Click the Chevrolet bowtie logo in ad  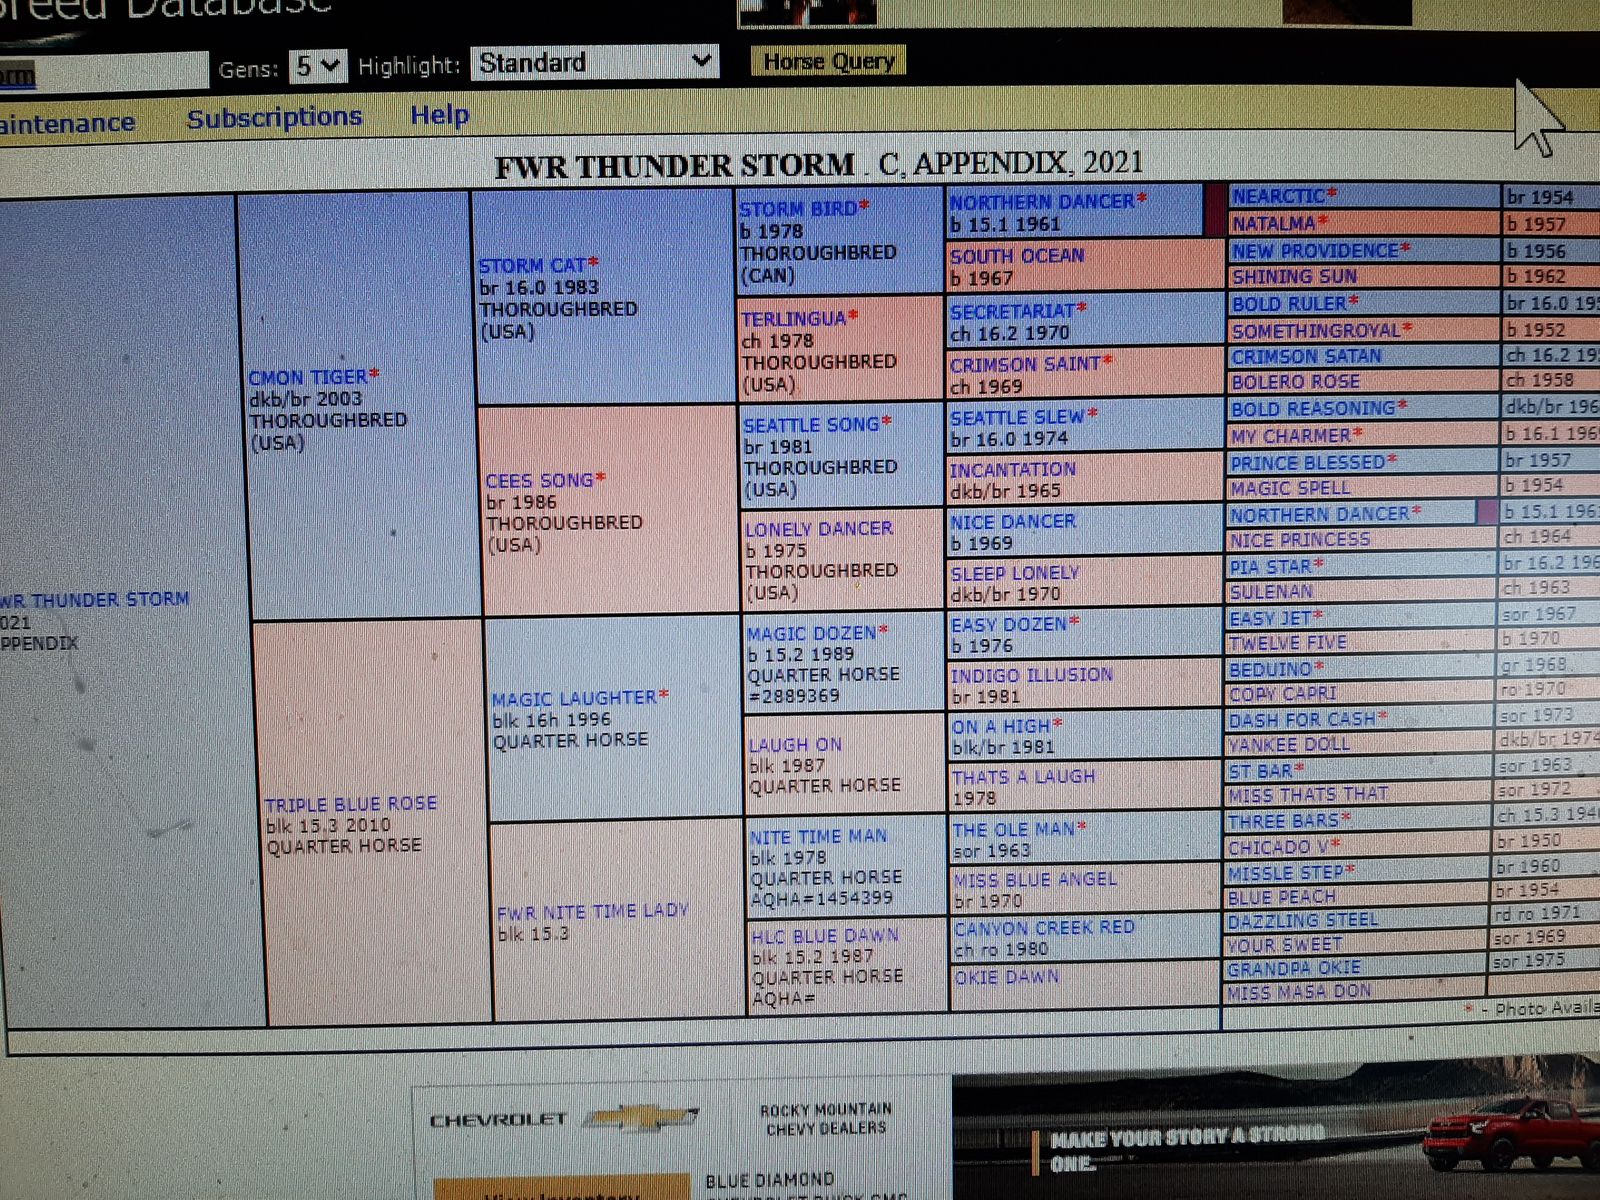tap(640, 1117)
